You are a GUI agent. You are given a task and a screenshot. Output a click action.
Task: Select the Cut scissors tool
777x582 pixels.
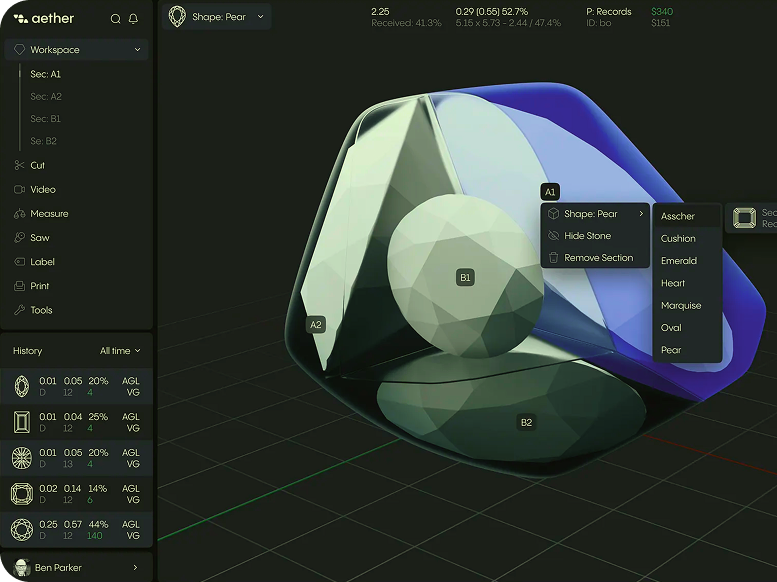[37, 165]
